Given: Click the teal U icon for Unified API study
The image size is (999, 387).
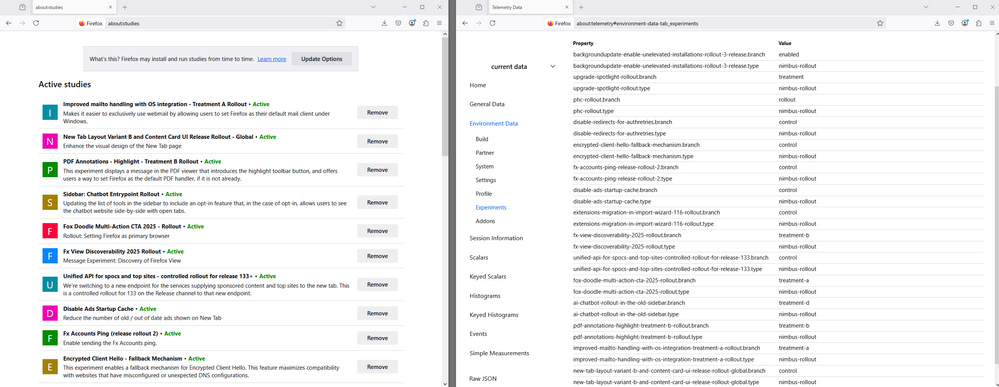Looking at the screenshot, I should click(x=49, y=284).
